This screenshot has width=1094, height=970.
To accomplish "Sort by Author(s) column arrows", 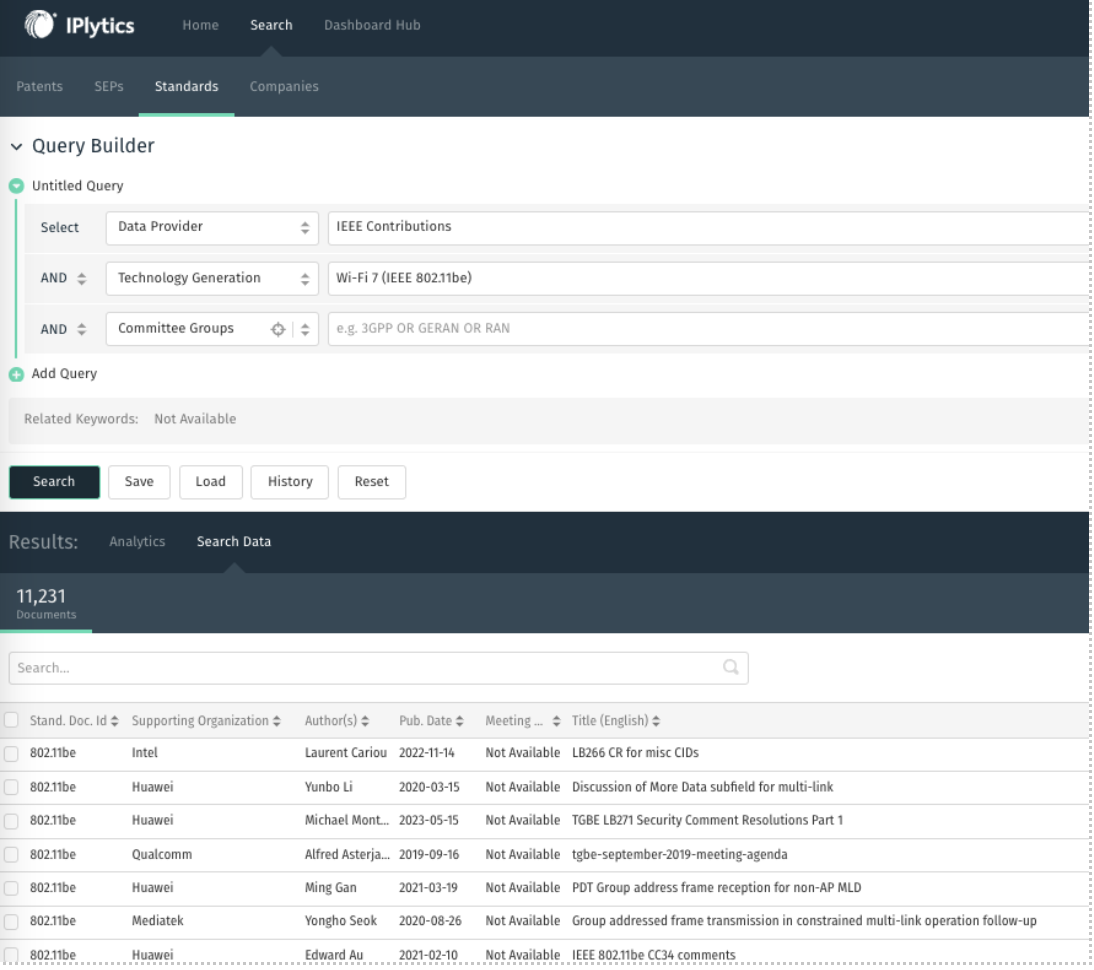I will (x=365, y=721).
